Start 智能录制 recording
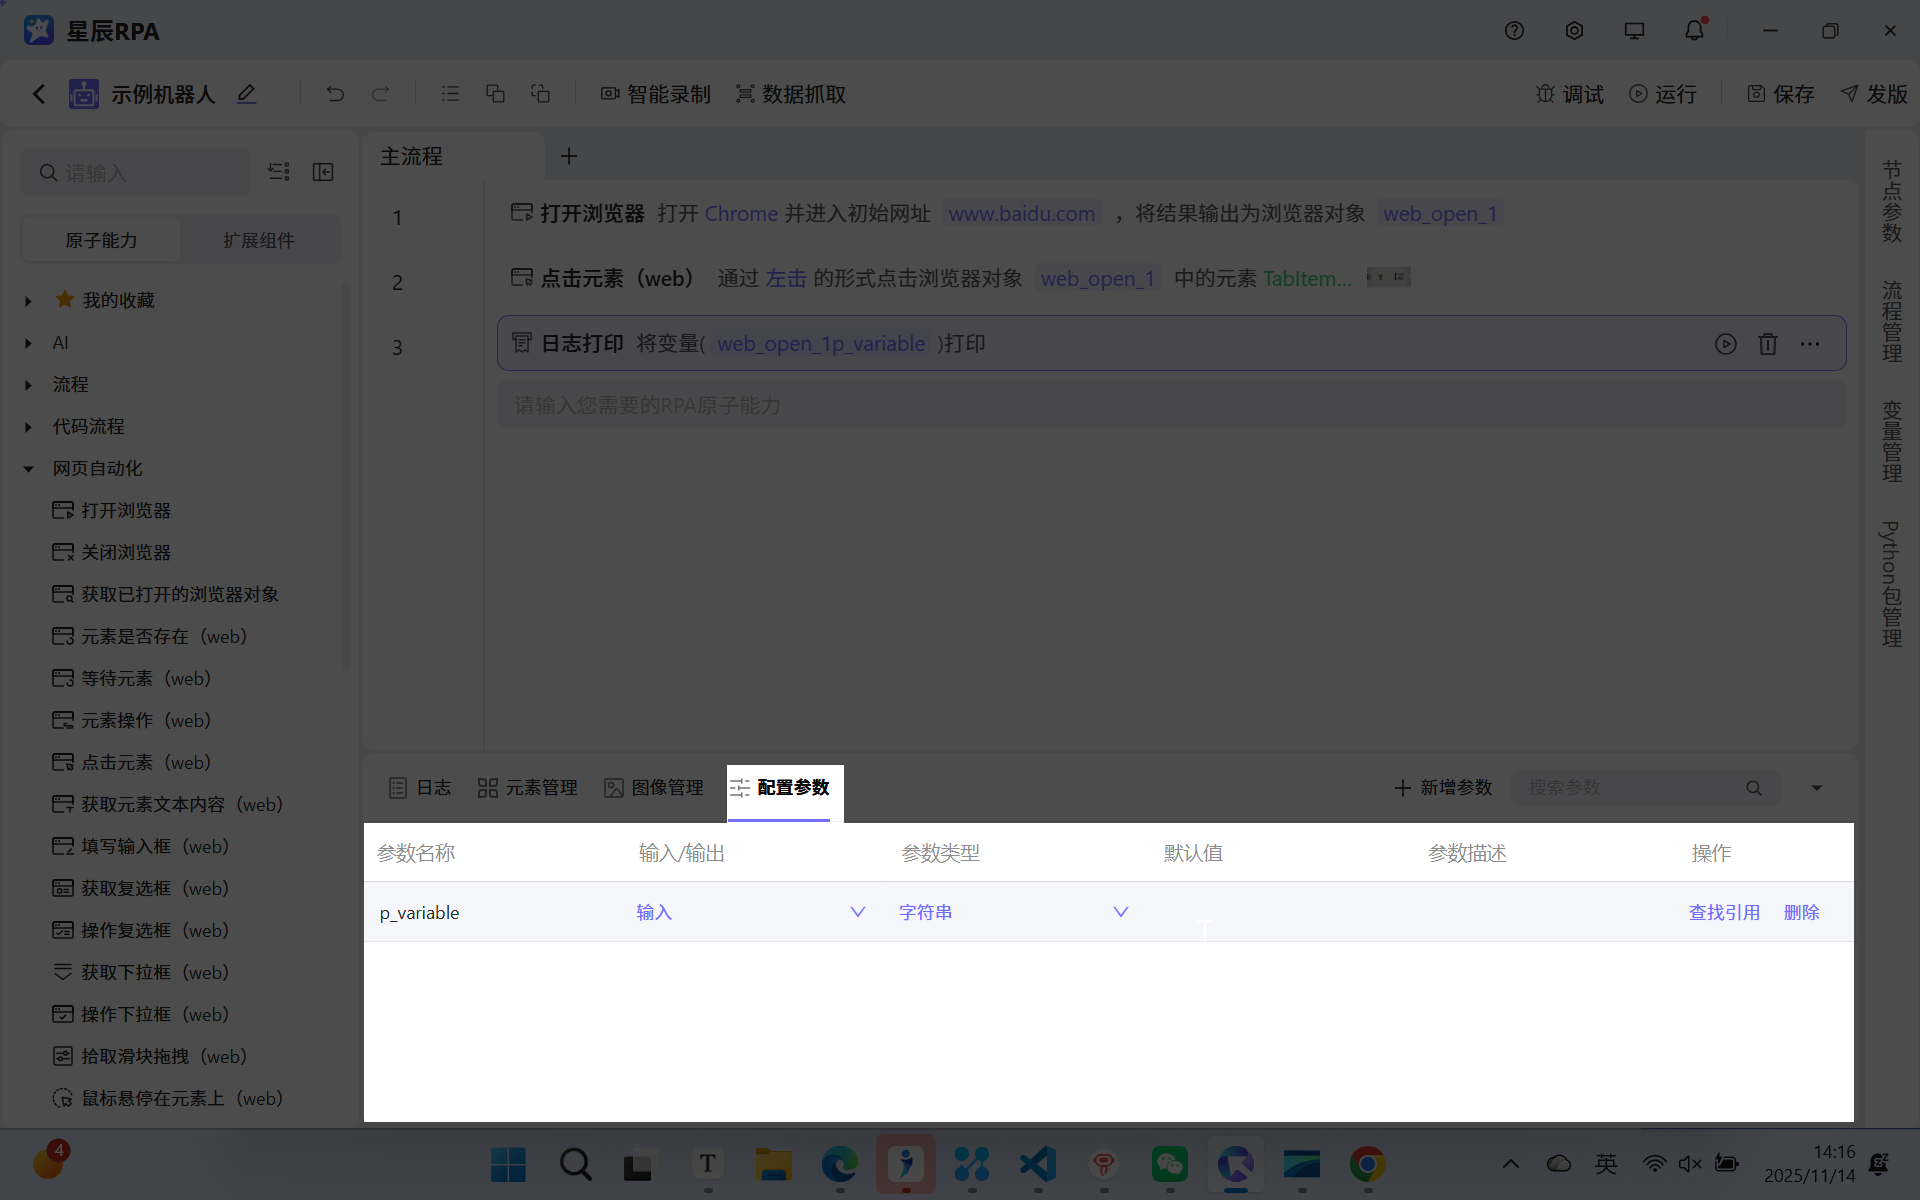 coord(655,93)
